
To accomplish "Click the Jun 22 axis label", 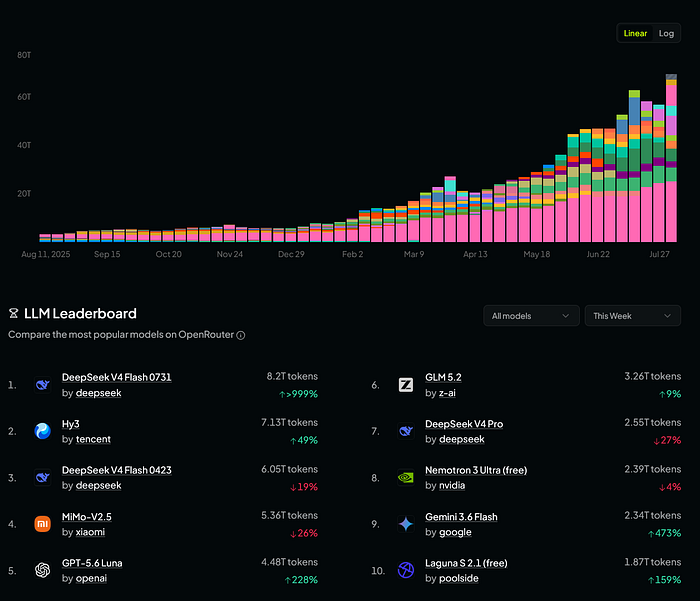I will point(598,255).
